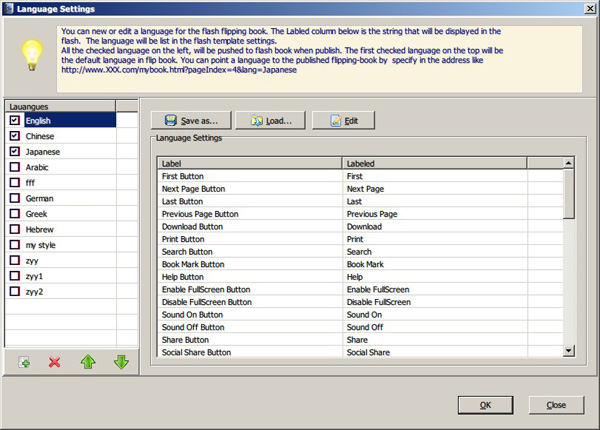This screenshot has width=600, height=430.
Task: Confirm with the OK button
Action: tap(486, 405)
